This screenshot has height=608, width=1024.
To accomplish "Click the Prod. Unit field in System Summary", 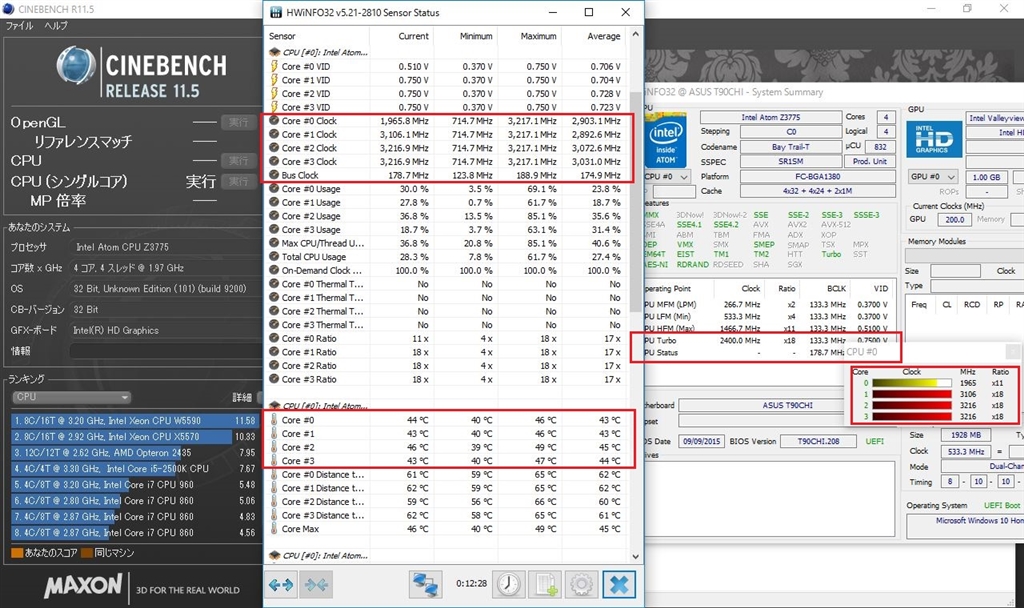I will click(x=870, y=161).
